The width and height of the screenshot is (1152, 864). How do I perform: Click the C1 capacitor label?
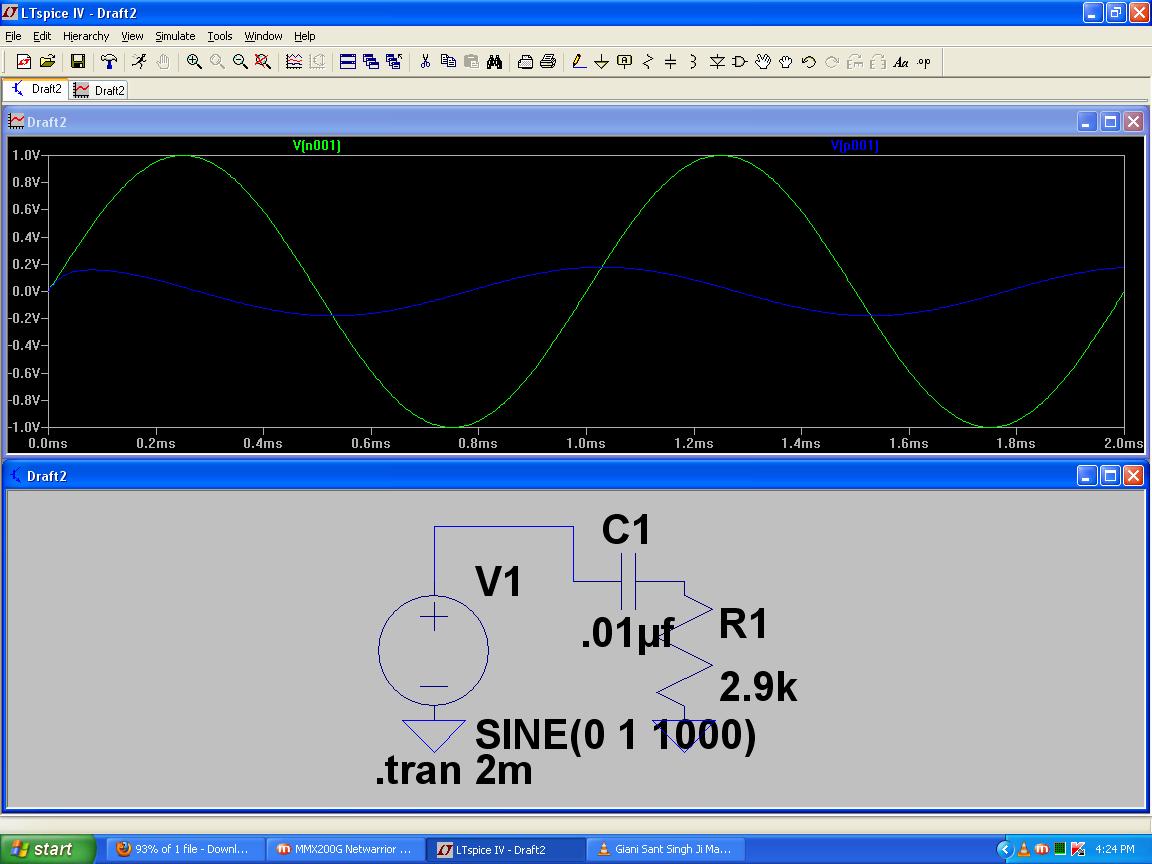[626, 530]
